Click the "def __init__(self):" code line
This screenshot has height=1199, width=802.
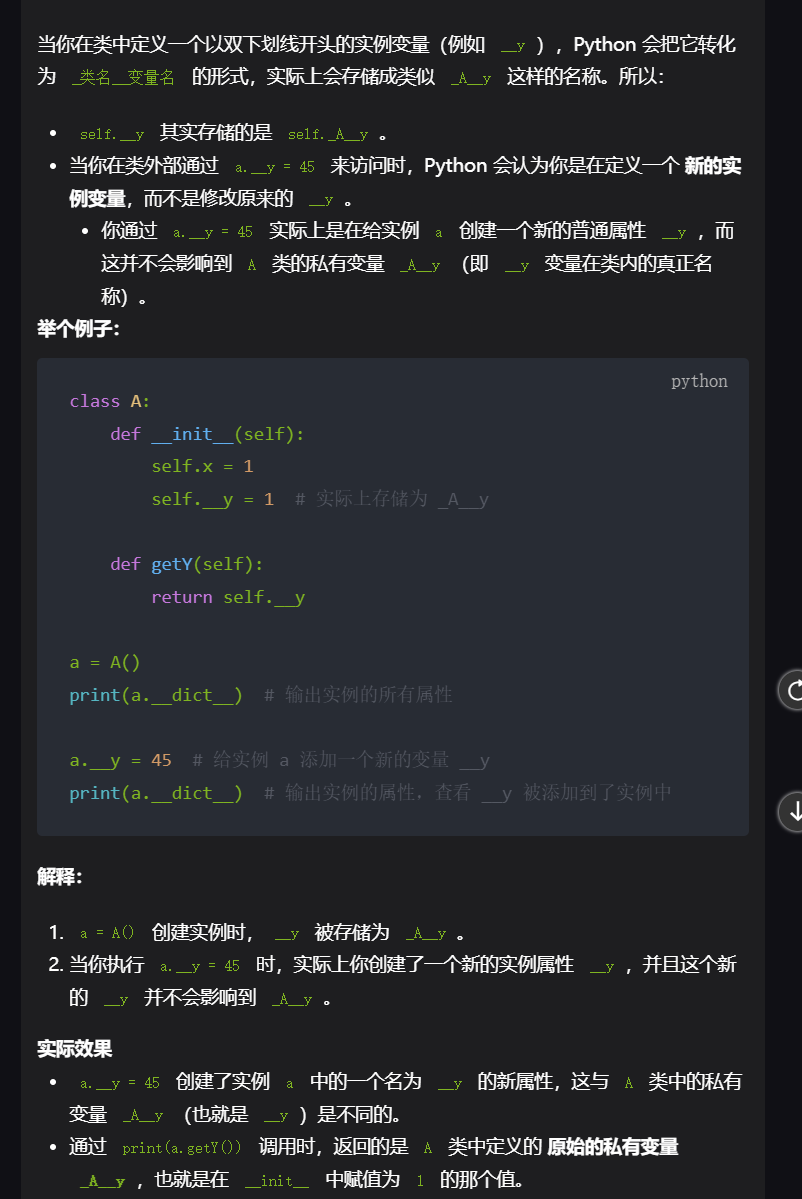click(x=207, y=434)
